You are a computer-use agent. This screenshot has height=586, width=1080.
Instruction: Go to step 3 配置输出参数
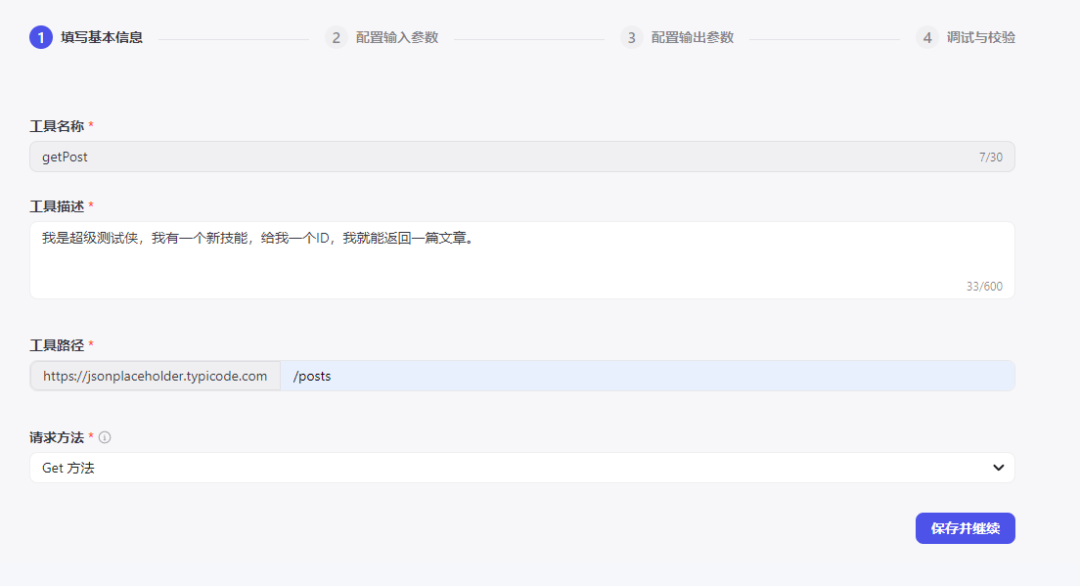(677, 37)
